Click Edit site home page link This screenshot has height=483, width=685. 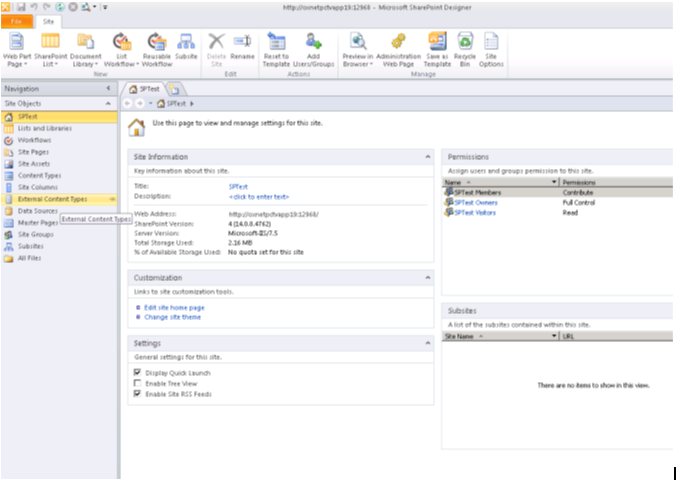pyautogui.click(x=174, y=307)
